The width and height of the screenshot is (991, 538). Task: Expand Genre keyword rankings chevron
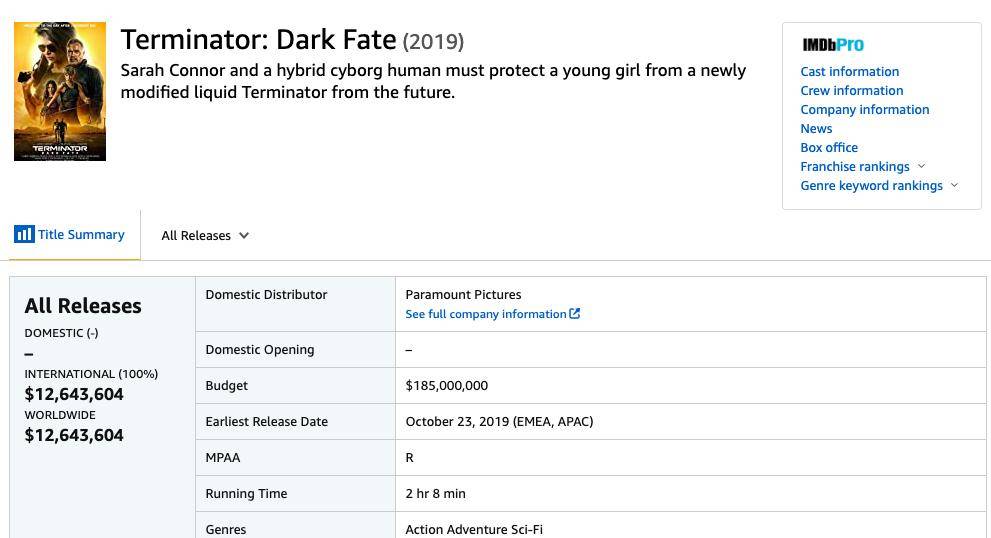point(954,185)
